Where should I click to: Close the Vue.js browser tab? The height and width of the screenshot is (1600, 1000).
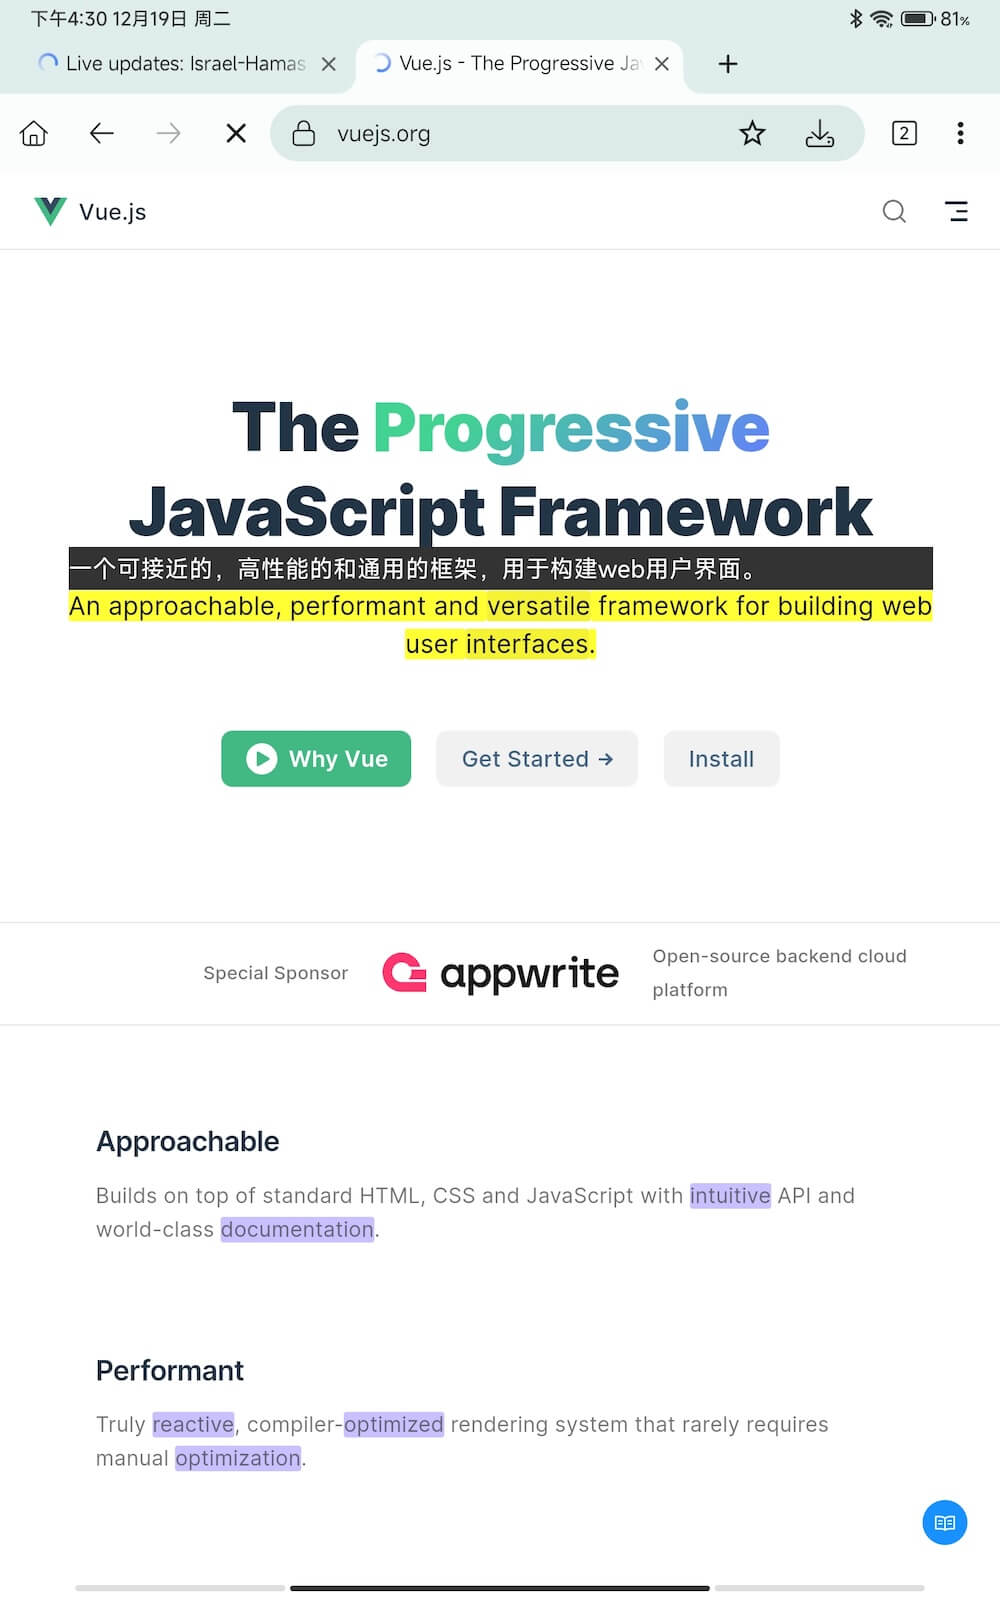662,64
